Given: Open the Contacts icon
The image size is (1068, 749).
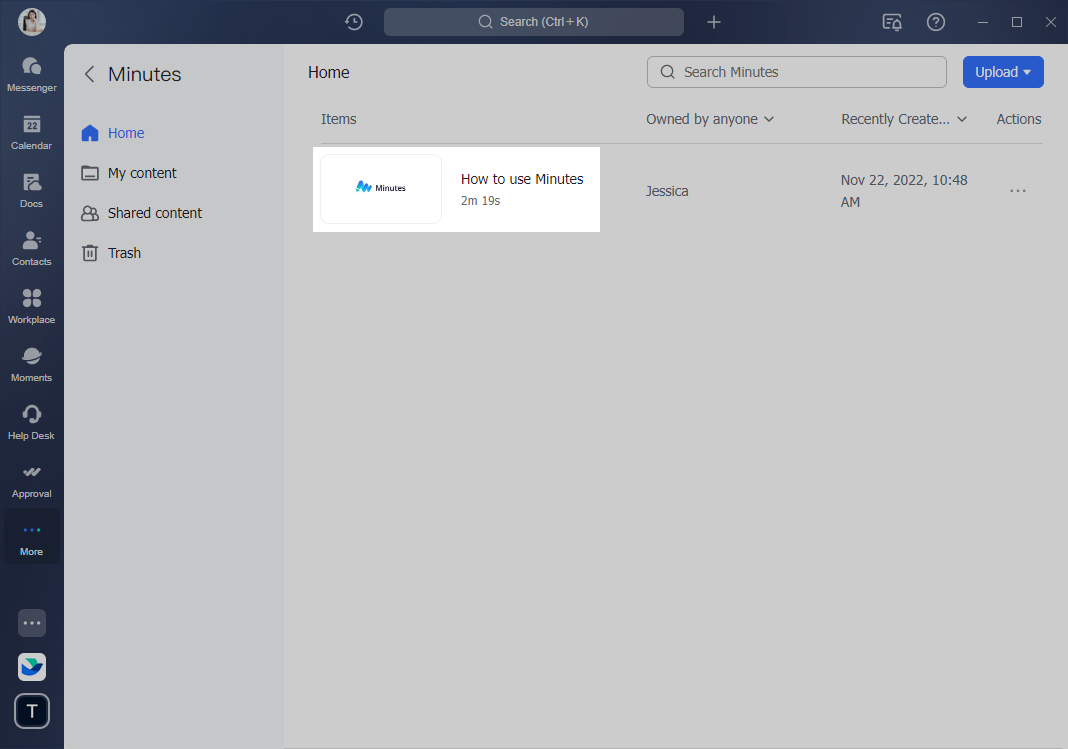Looking at the screenshot, I should [x=31, y=247].
